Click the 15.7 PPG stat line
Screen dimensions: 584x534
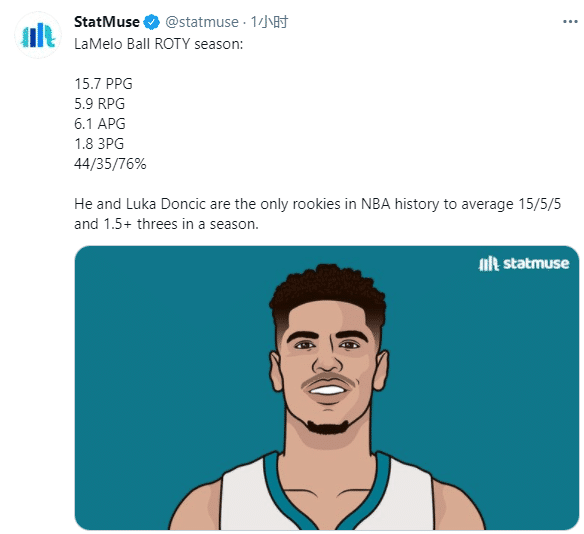coord(103,84)
